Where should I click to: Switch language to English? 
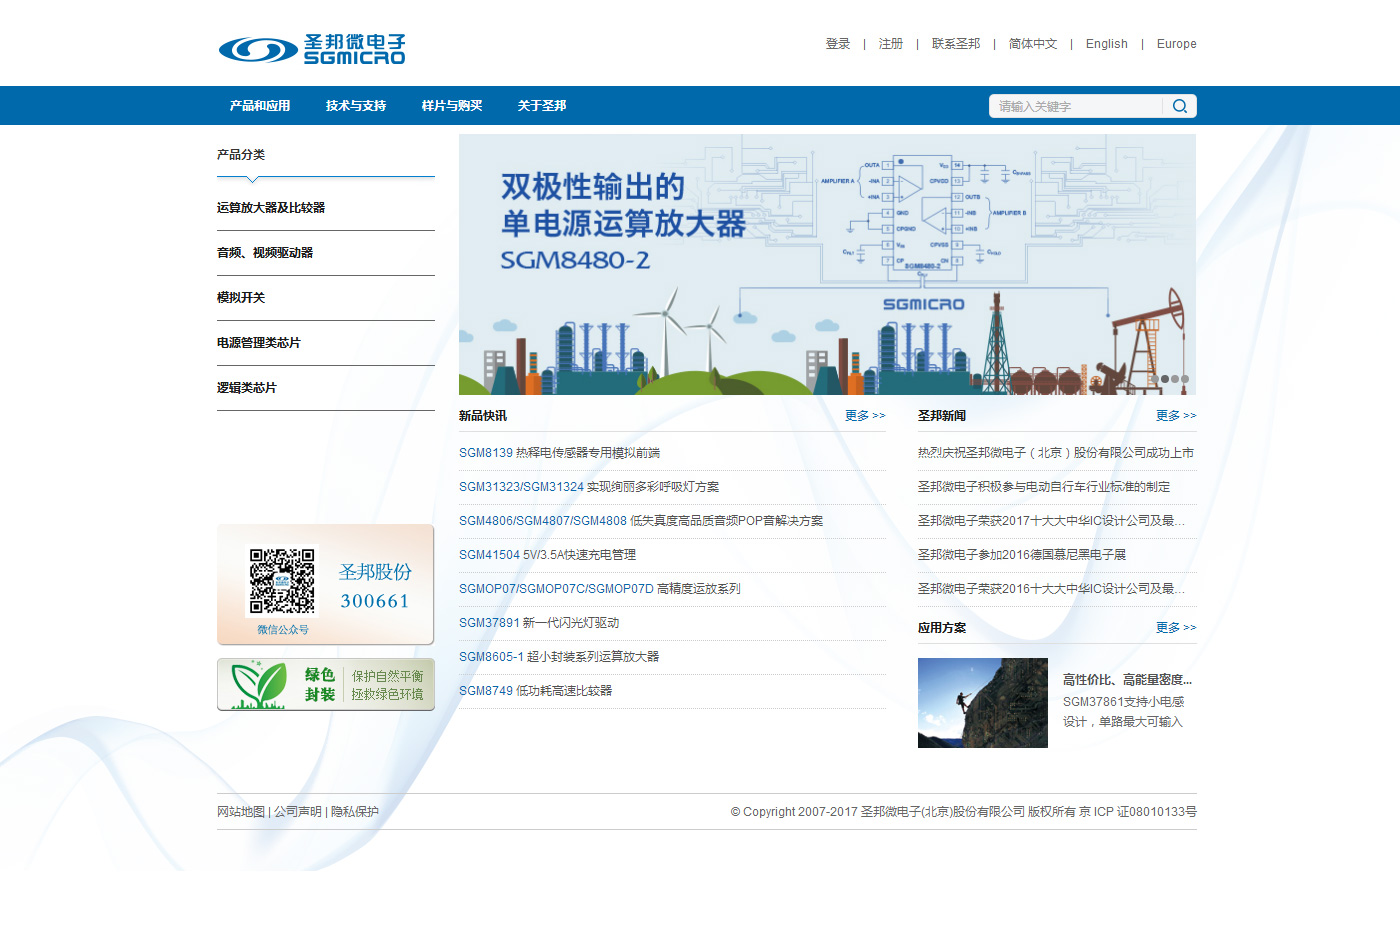(x=1107, y=44)
